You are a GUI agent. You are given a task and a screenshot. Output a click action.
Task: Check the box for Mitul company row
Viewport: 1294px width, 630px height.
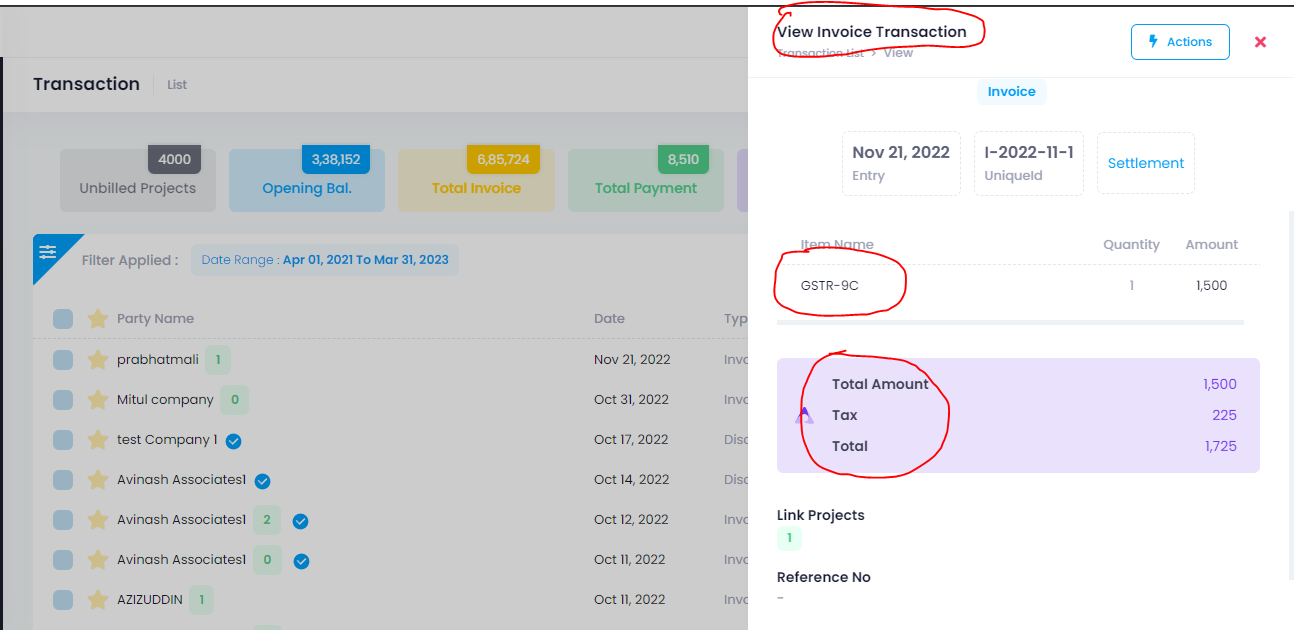coord(63,400)
